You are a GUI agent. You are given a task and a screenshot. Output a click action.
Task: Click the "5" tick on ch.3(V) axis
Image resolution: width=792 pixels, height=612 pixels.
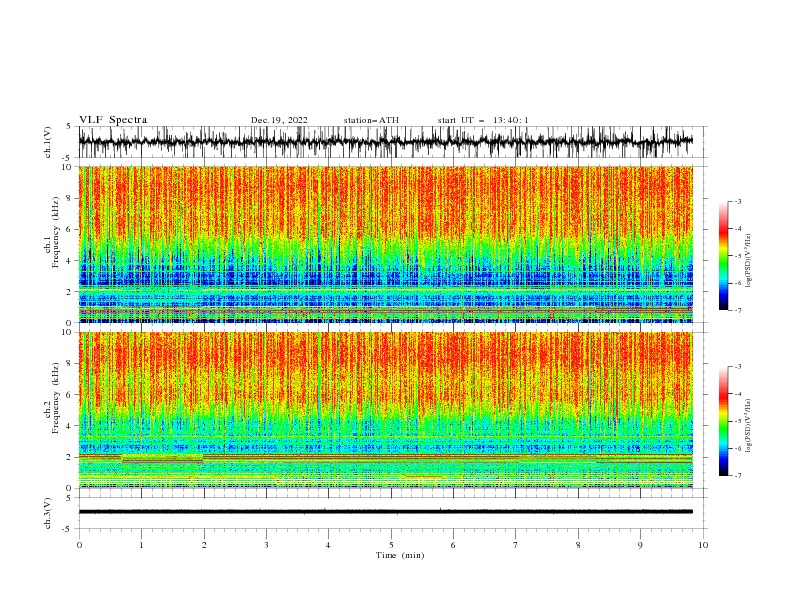click(69, 498)
